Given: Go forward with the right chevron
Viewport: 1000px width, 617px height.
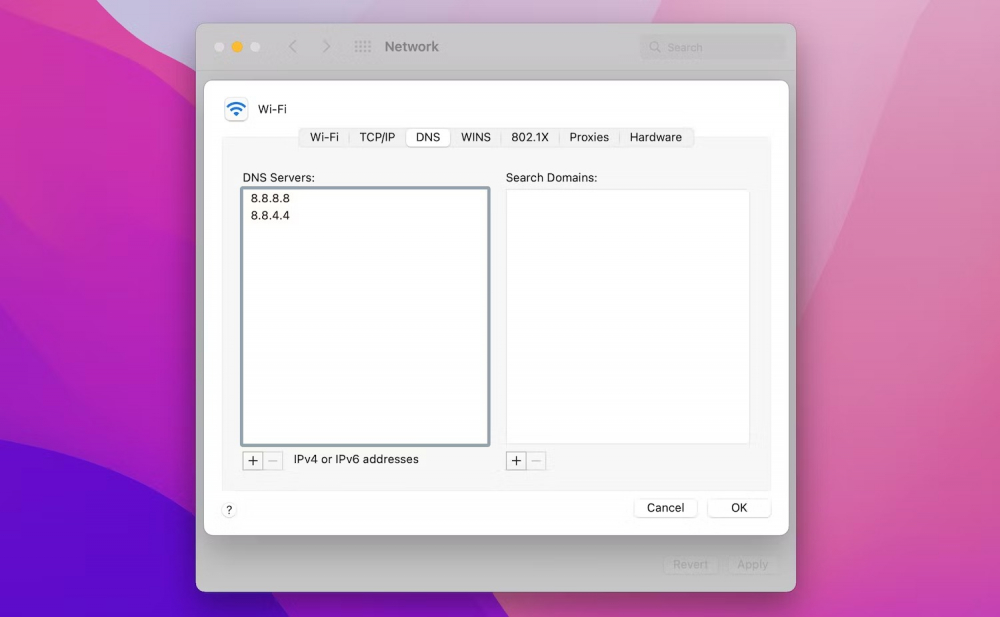Looking at the screenshot, I should [x=326, y=47].
